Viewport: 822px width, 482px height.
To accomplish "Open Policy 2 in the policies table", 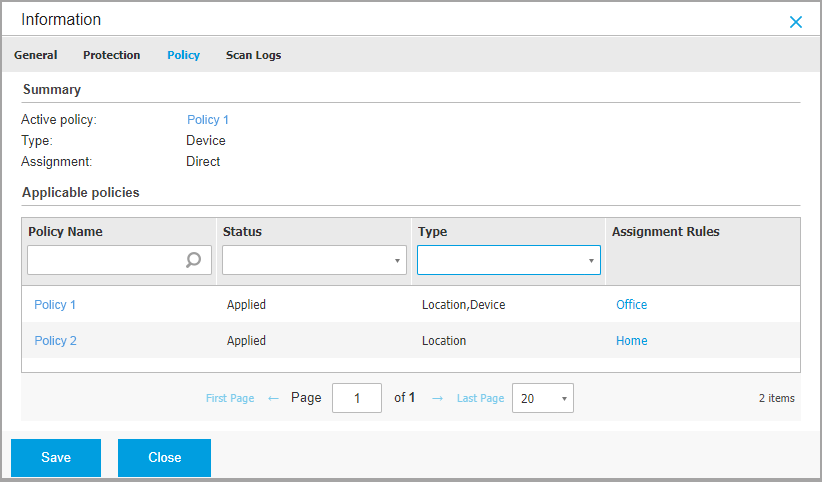I will 55,341.
